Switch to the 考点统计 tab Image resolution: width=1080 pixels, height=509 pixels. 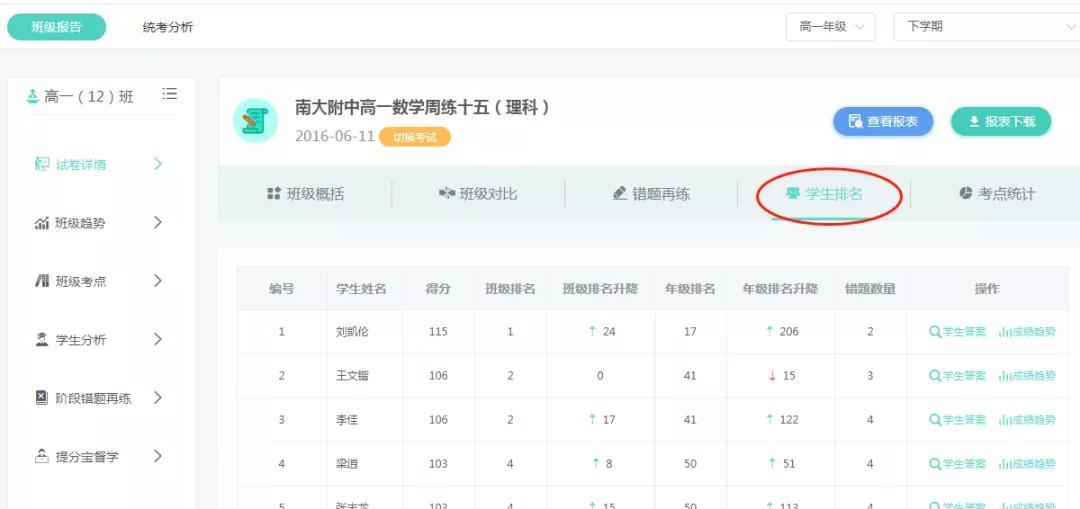tap(996, 194)
